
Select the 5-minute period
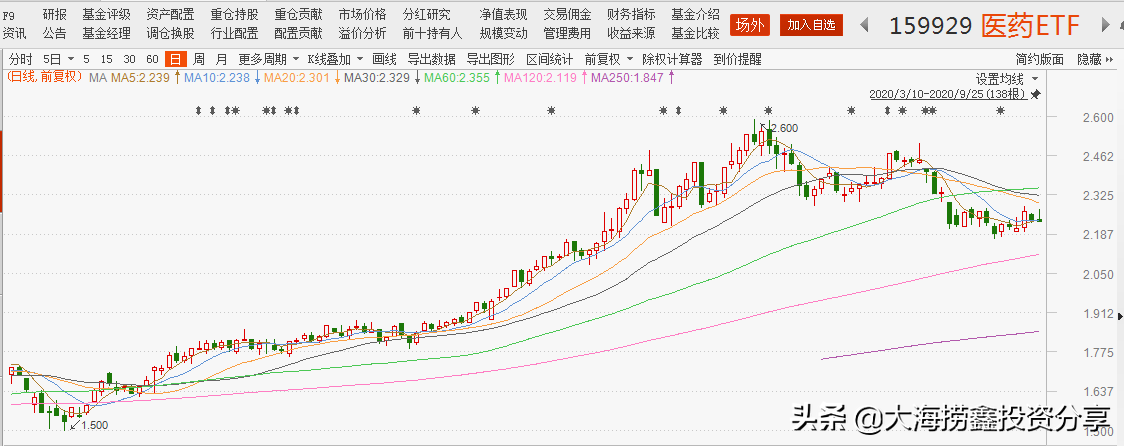pos(86,59)
